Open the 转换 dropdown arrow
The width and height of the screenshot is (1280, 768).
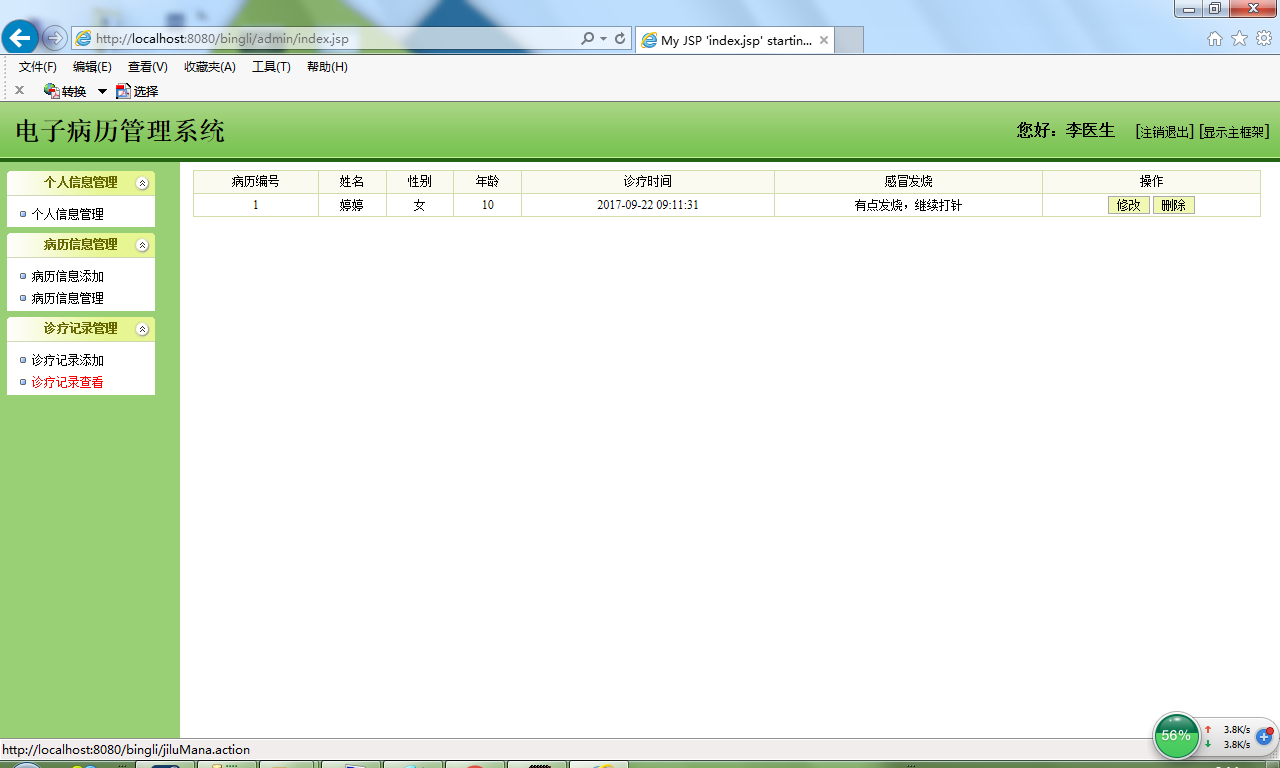click(x=102, y=91)
